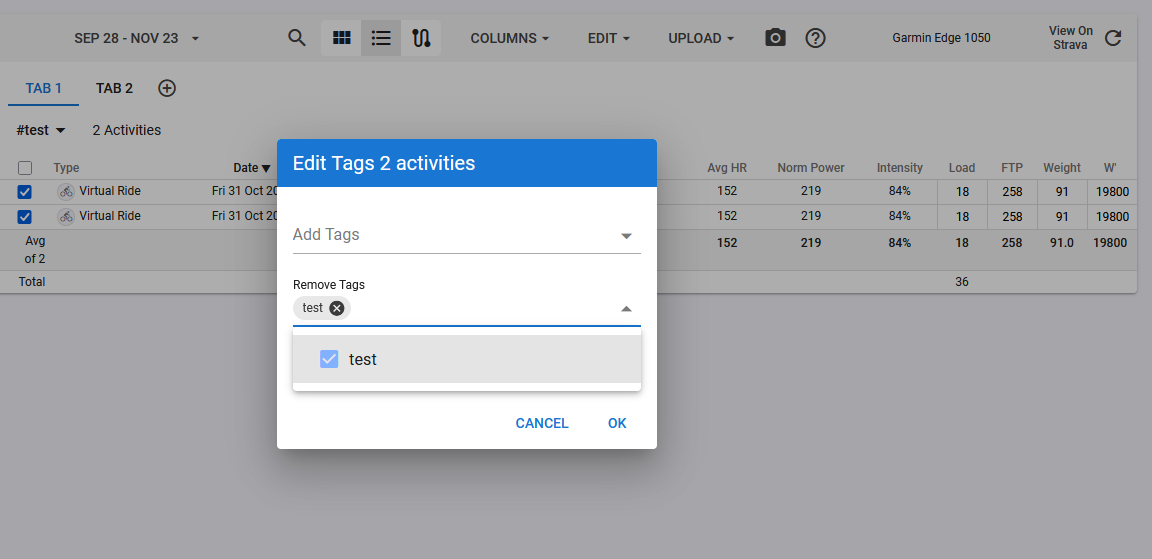Open the COLUMNS dropdown menu
The width and height of the screenshot is (1152, 559).
point(509,38)
